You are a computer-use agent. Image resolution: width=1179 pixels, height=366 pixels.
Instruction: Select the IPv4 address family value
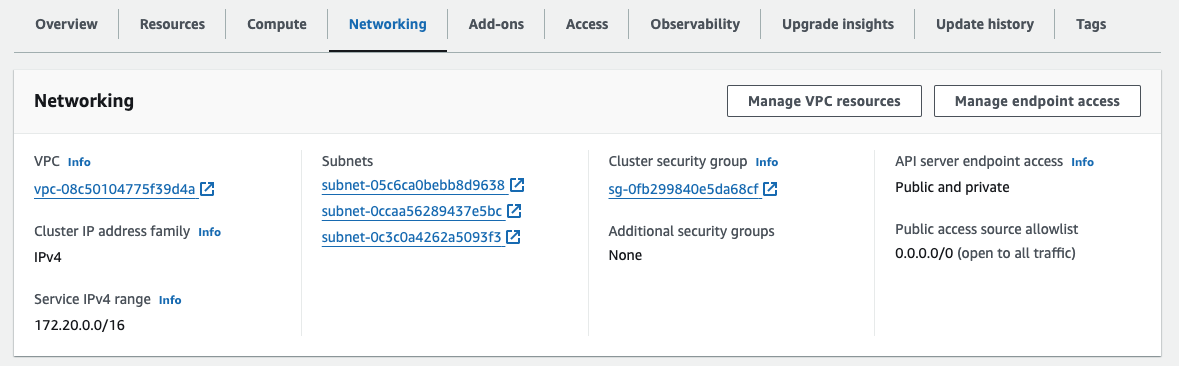click(x=48, y=258)
